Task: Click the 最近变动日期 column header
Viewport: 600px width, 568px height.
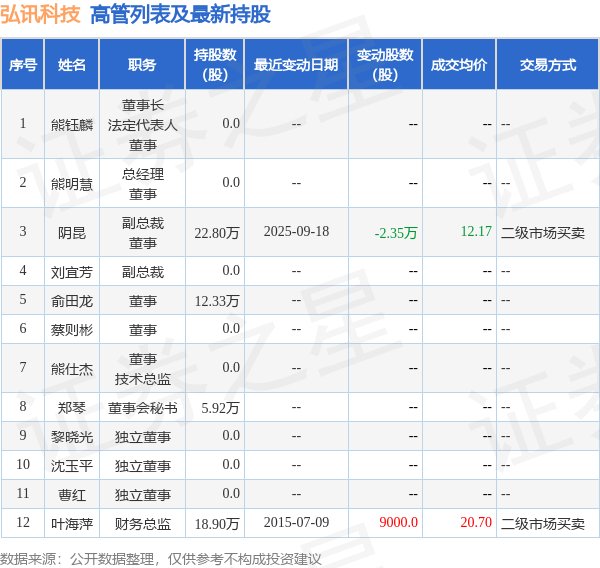Action: tap(296, 65)
